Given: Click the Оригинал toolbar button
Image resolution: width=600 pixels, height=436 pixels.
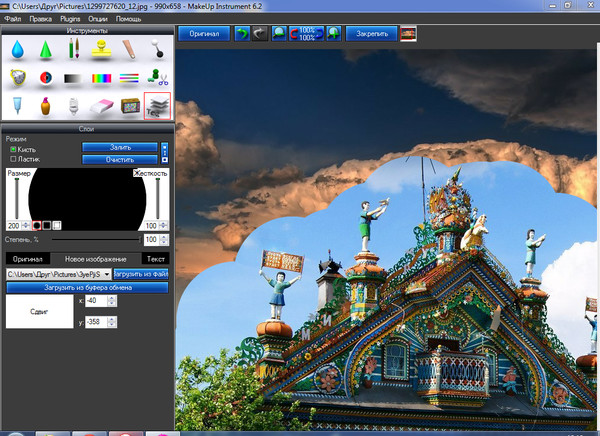Looking at the screenshot, I should point(204,34).
